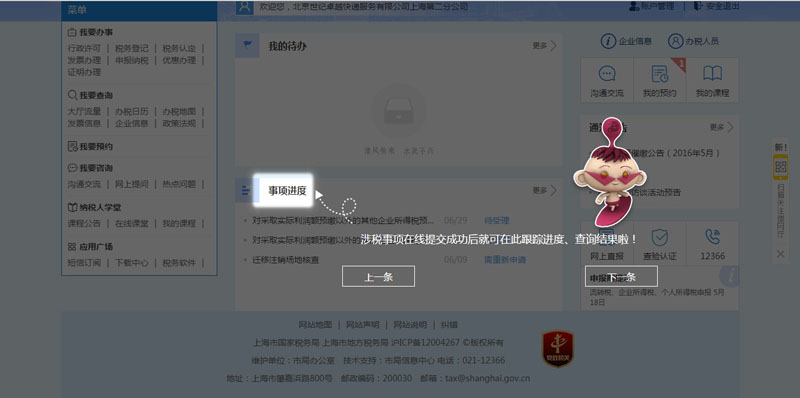Click 税务登记 in the menu
800x398 pixels.
[132, 48]
